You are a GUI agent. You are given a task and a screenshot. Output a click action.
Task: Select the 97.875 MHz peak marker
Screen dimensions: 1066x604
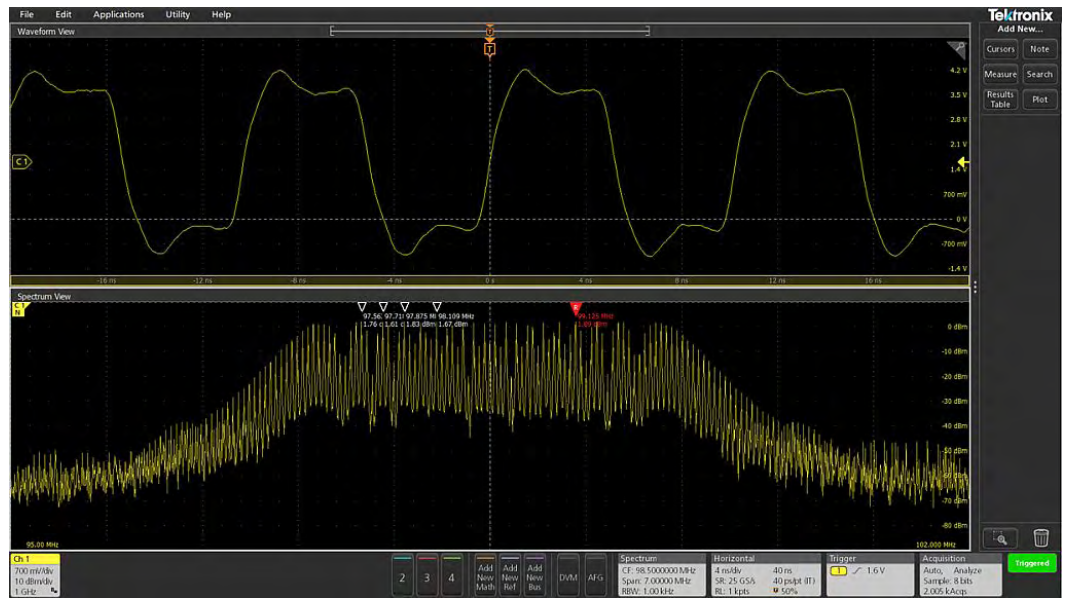pos(405,307)
